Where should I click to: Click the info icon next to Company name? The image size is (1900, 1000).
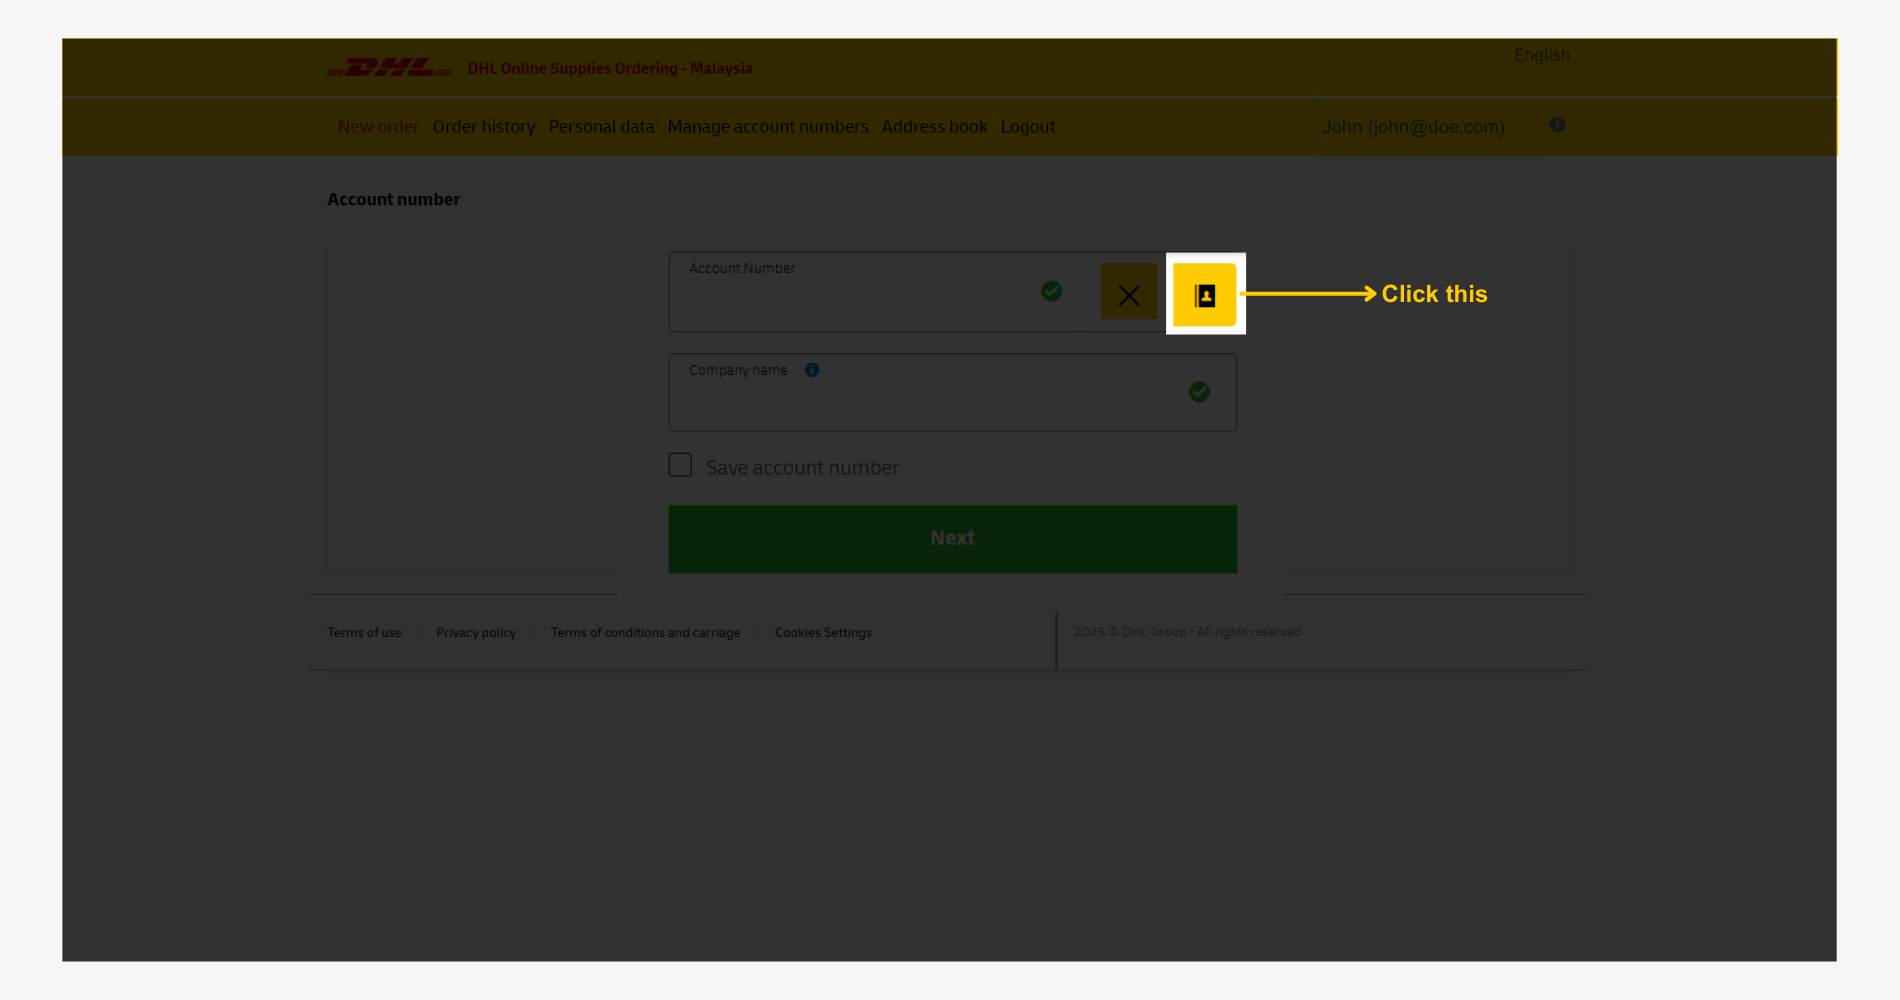pos(812,370)
